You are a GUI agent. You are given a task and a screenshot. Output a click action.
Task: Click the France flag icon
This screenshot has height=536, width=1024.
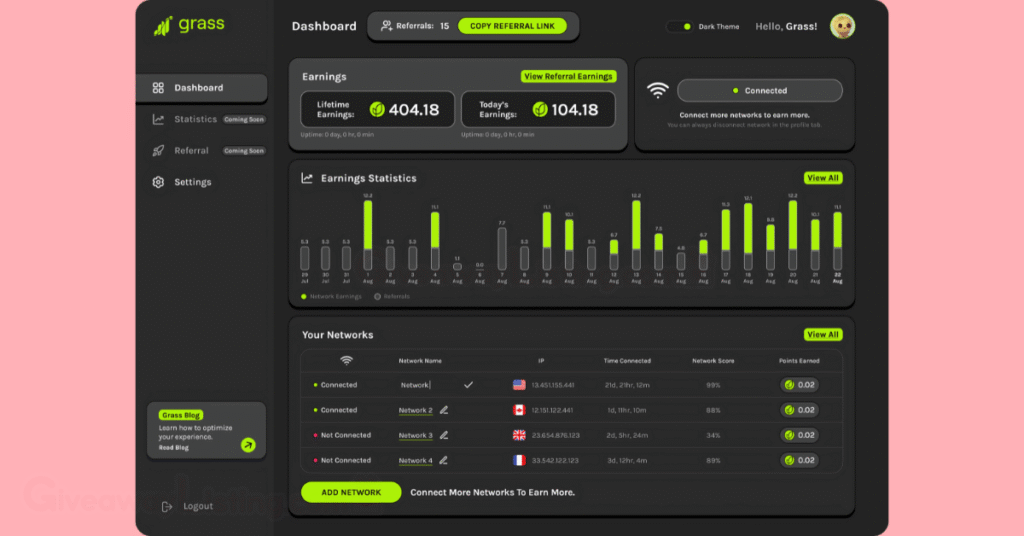(519, 460)
